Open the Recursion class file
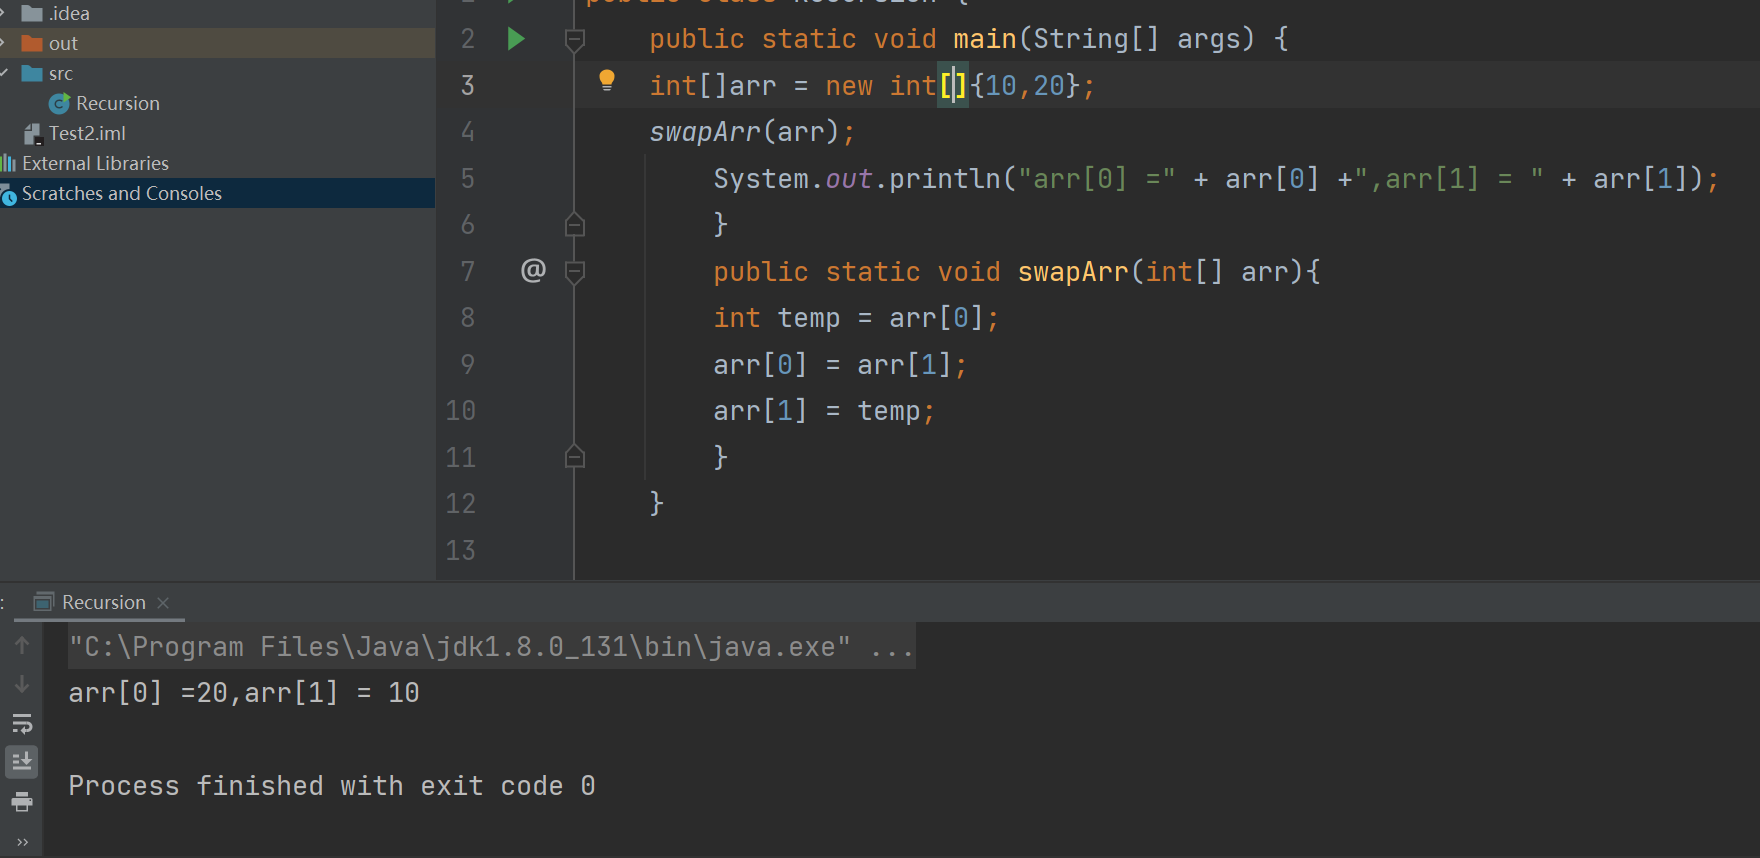 tap(118, 103)
